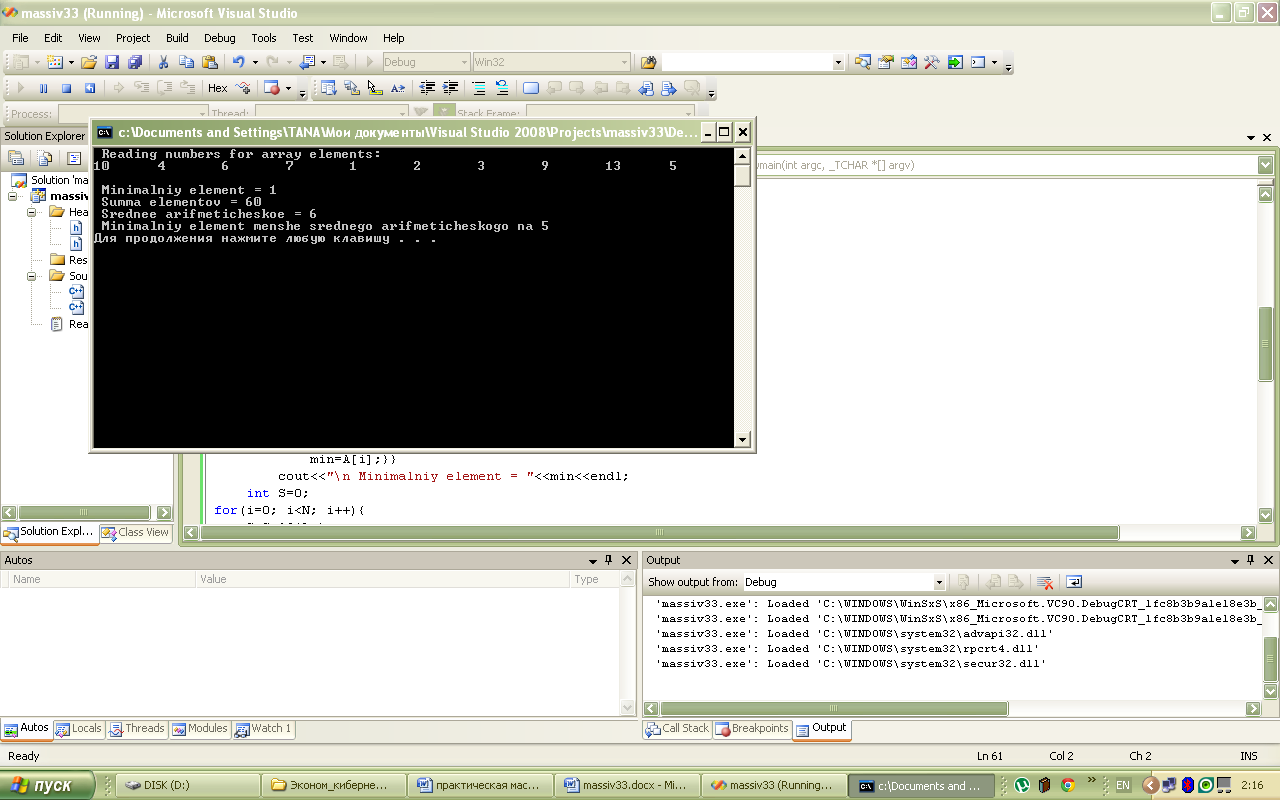The width and height of the screenshot is (1280, 800).
Task: Decrease line indent toolbar icon
Action: point(427,88)
